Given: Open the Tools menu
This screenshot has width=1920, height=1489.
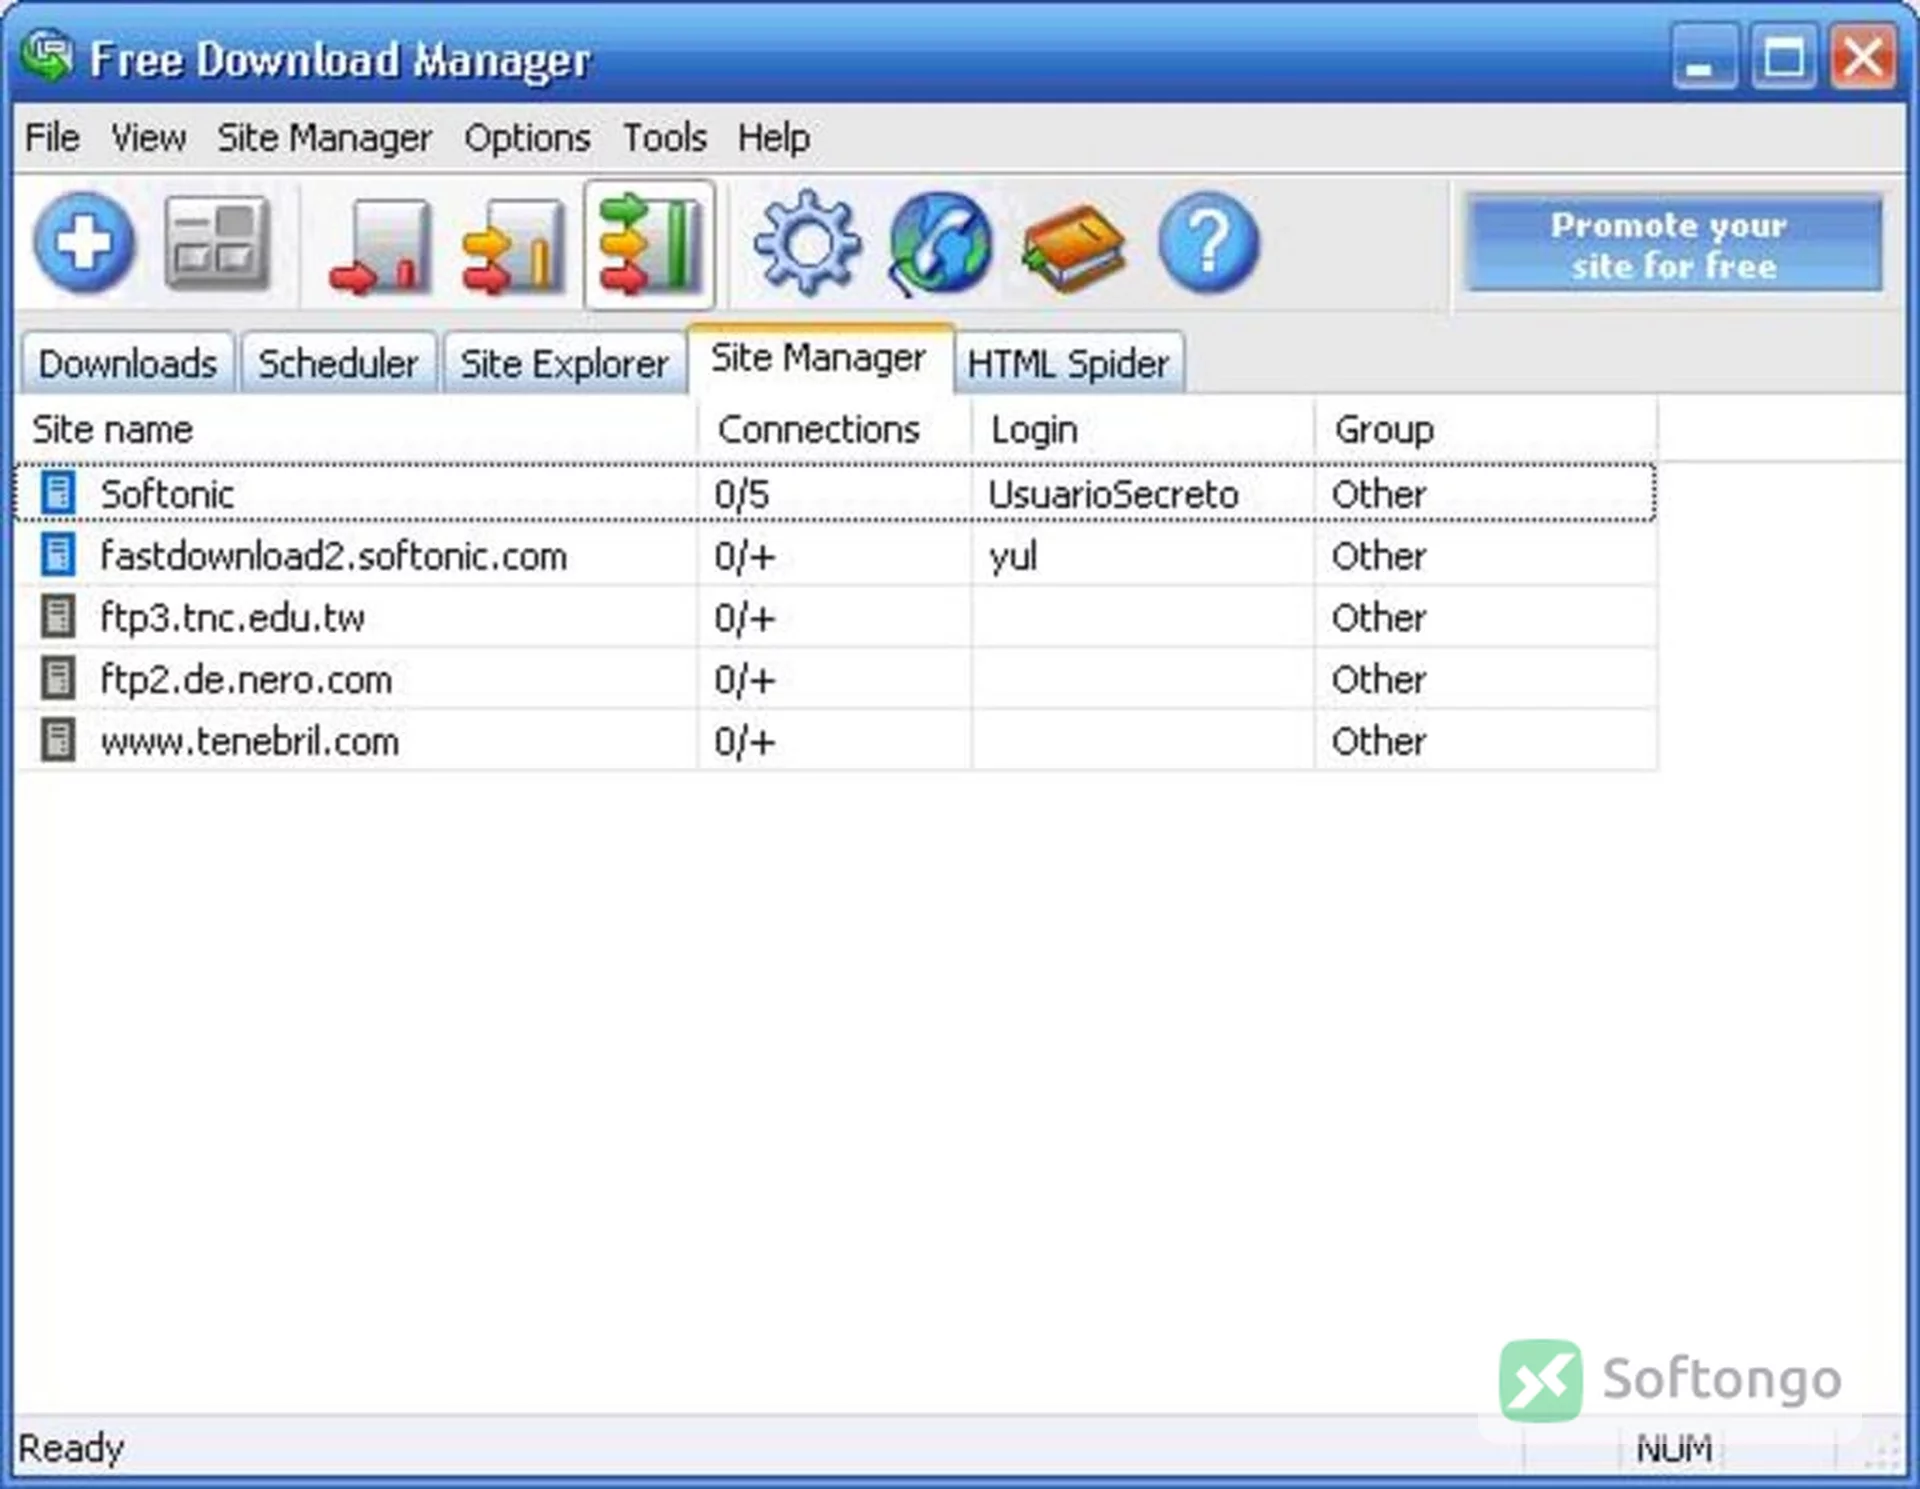Looking at the screenshot, I should click(x=665, y=137).
